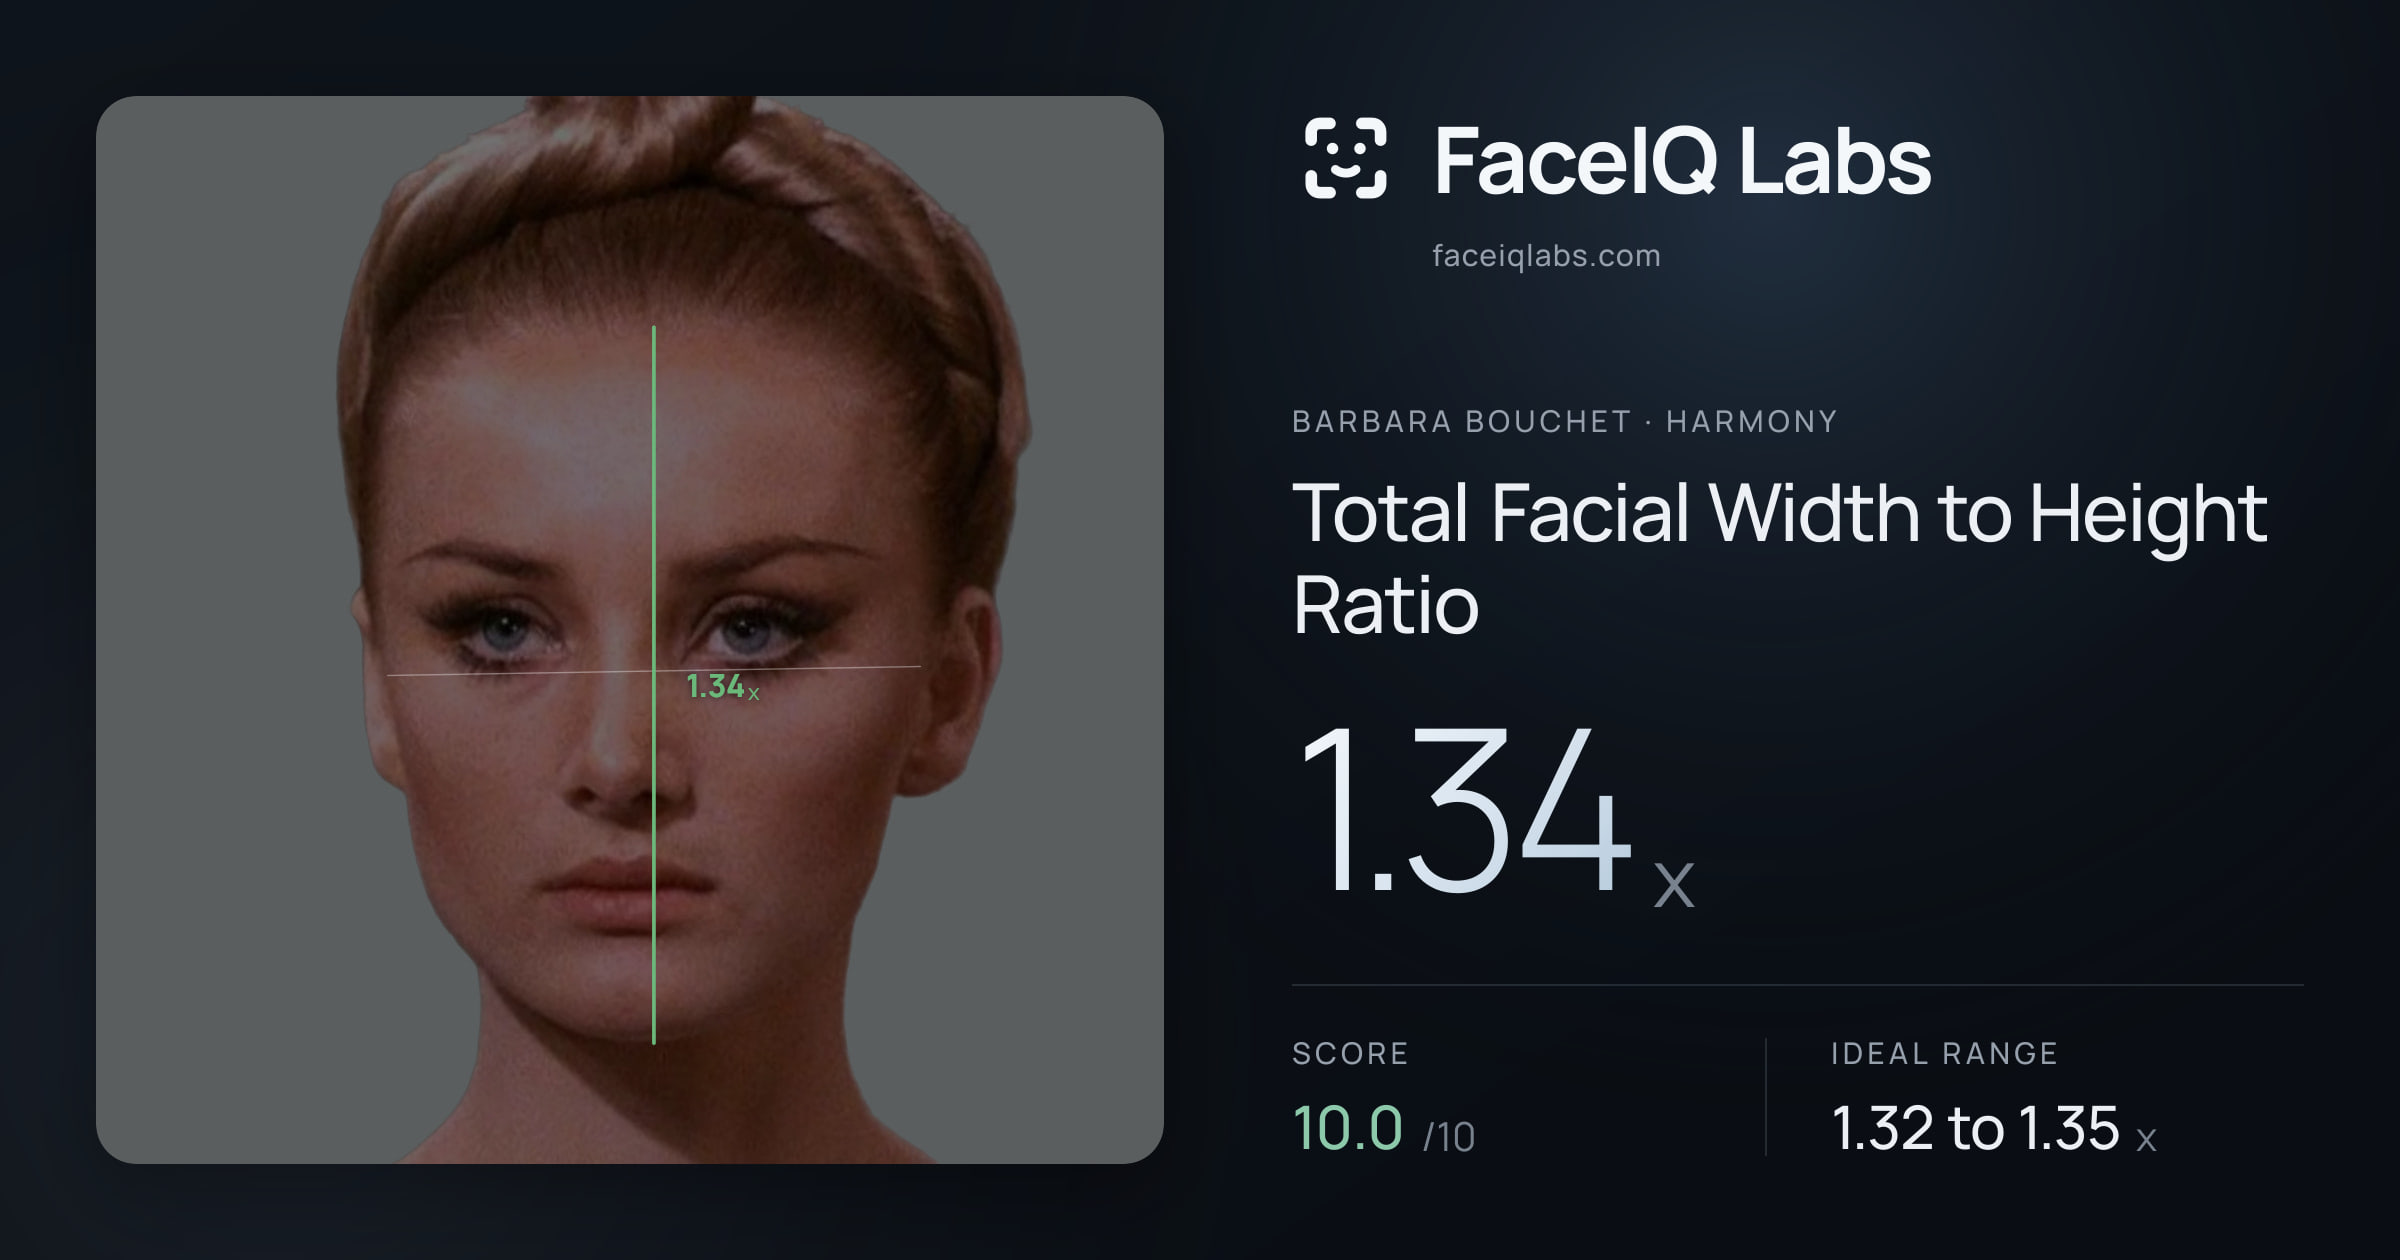Click the portrait photo thumbnail
The width and height of the screenshot is (2400, 1260).
630,630
